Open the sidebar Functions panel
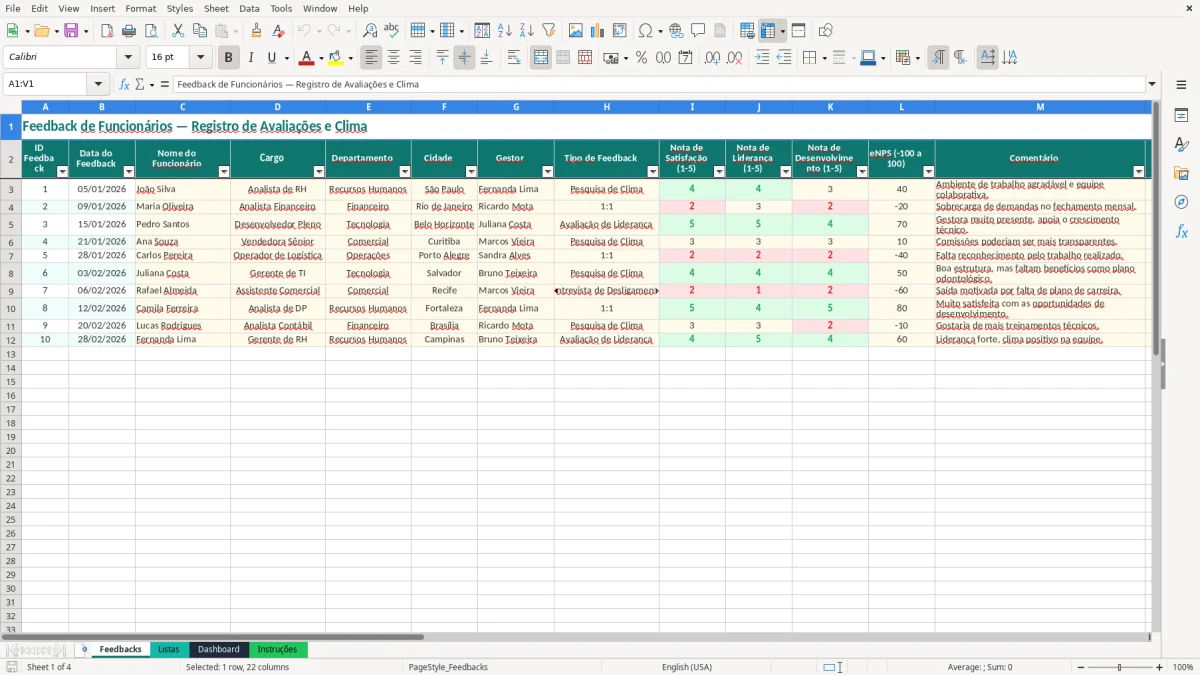 1181,231
